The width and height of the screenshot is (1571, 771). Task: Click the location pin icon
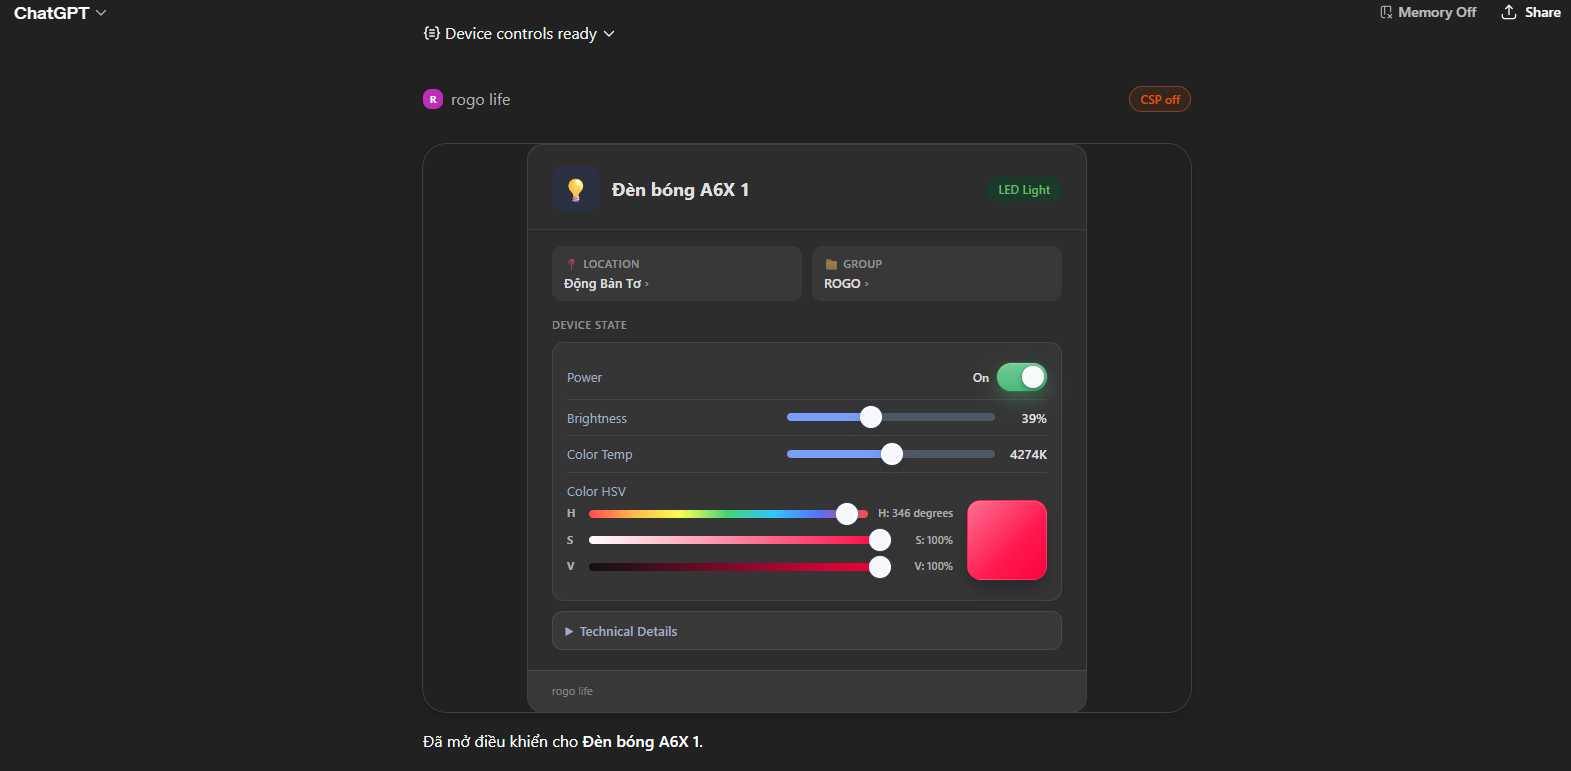click(572, 264)
